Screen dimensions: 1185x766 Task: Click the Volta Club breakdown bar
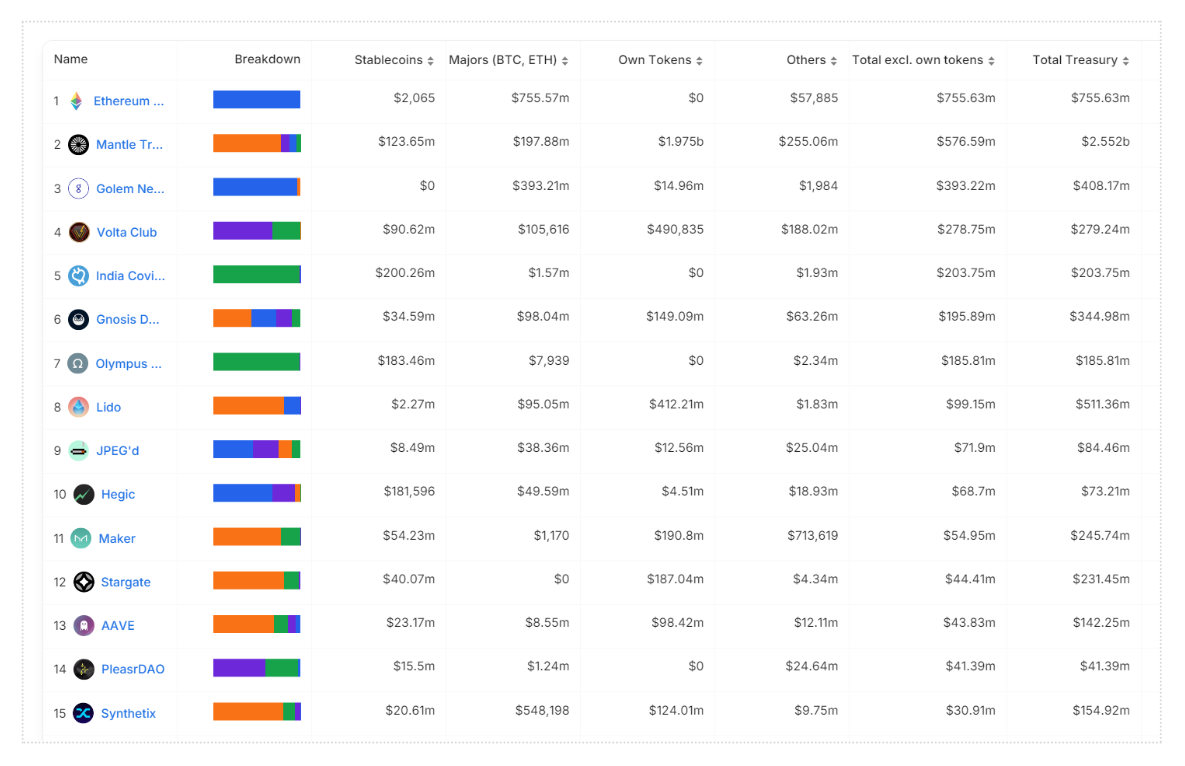pyautogui.click(x=257, y=230)
